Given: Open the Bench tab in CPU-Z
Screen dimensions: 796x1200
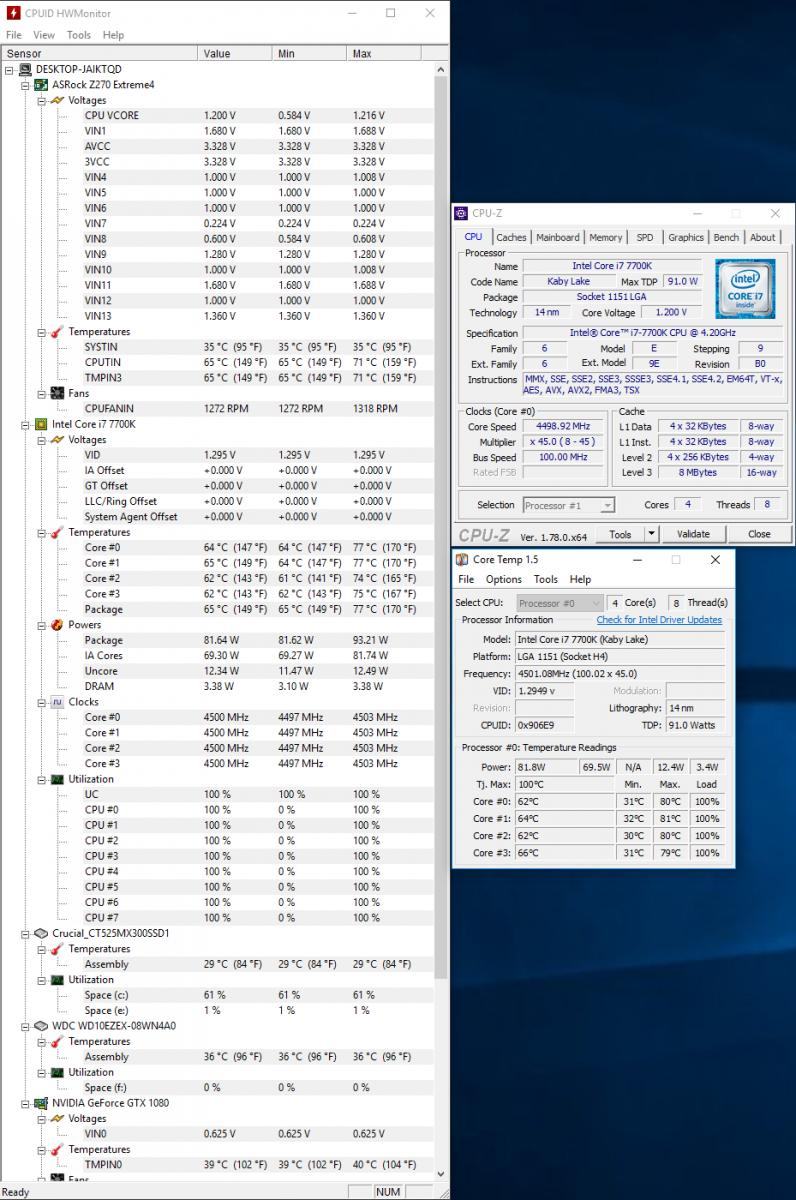Looking at the screenshot, I should (x=727, y=238).
